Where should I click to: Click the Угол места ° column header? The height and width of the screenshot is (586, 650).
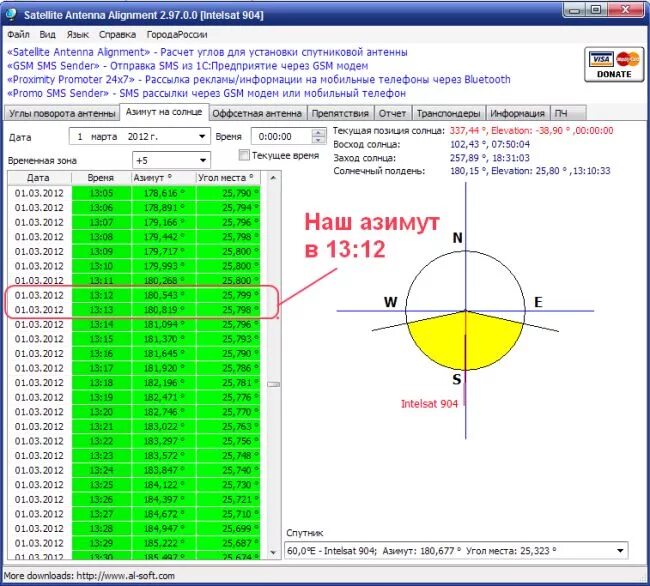pyautogui.click(x=228, y=178)
